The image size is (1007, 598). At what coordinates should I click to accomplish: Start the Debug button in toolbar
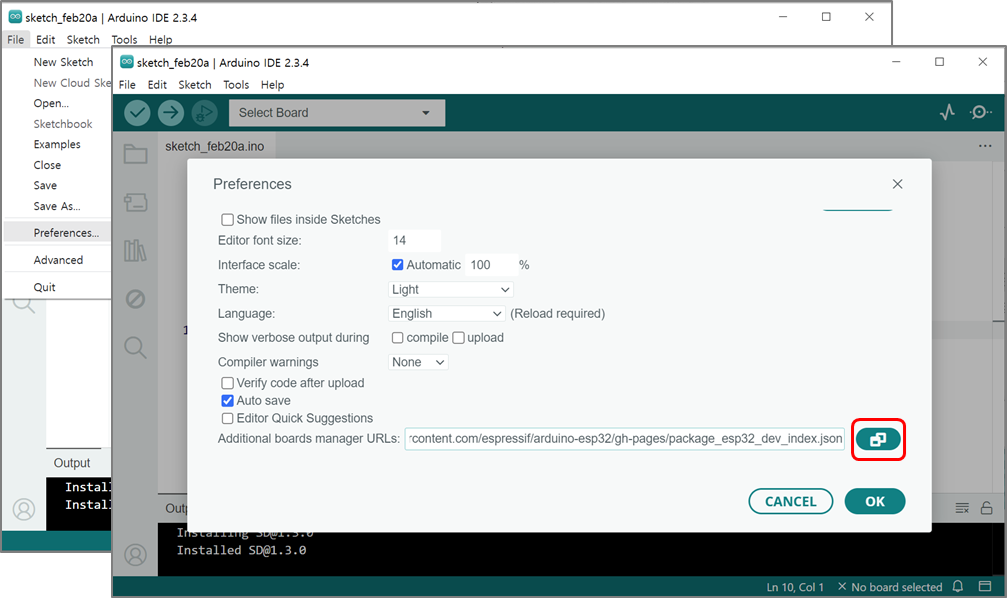[x=204, y=113]
